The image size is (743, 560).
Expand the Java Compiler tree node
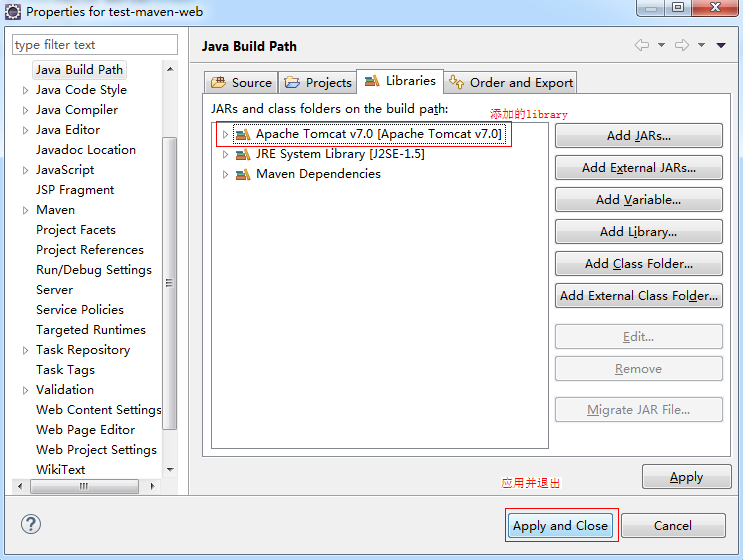coord(25,110)
